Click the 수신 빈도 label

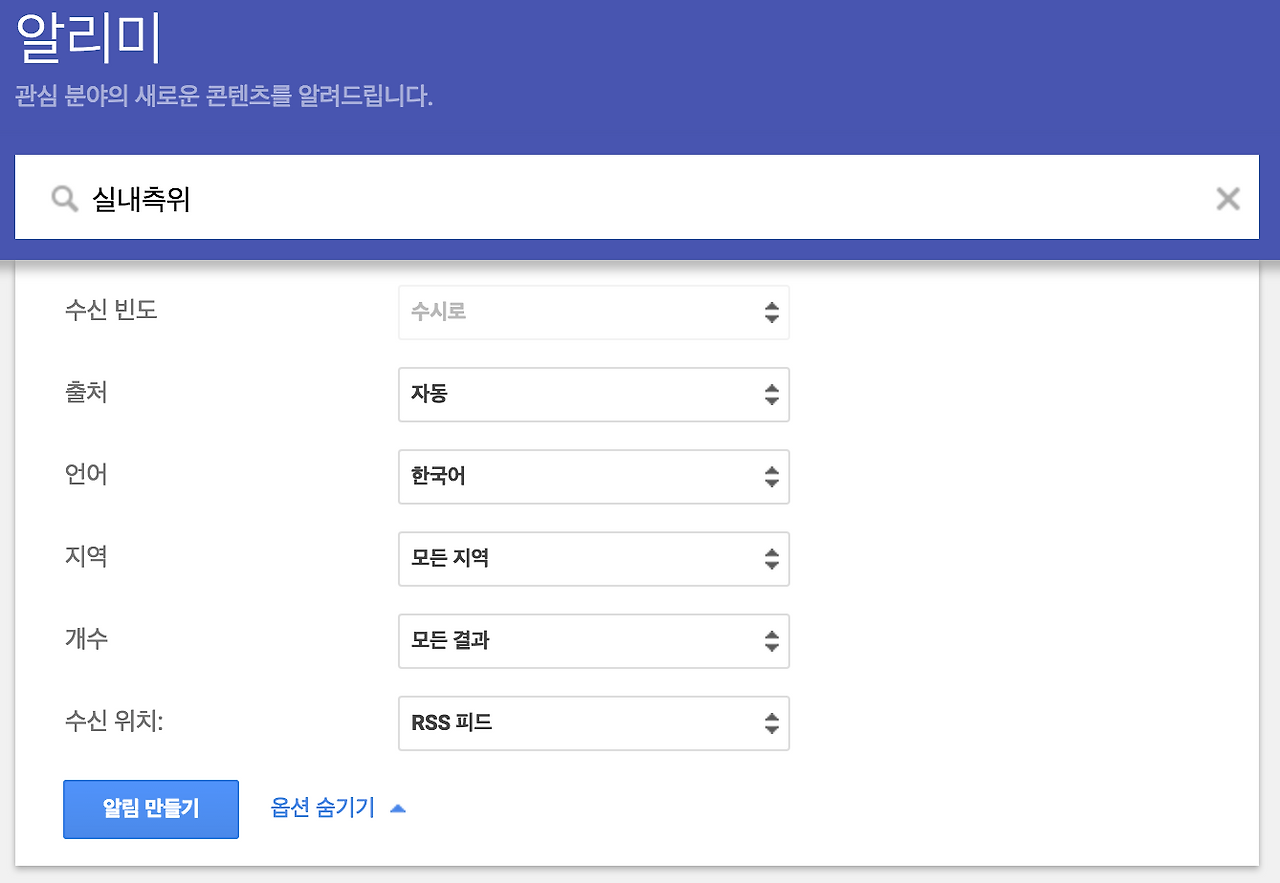(x=110, y=310)
